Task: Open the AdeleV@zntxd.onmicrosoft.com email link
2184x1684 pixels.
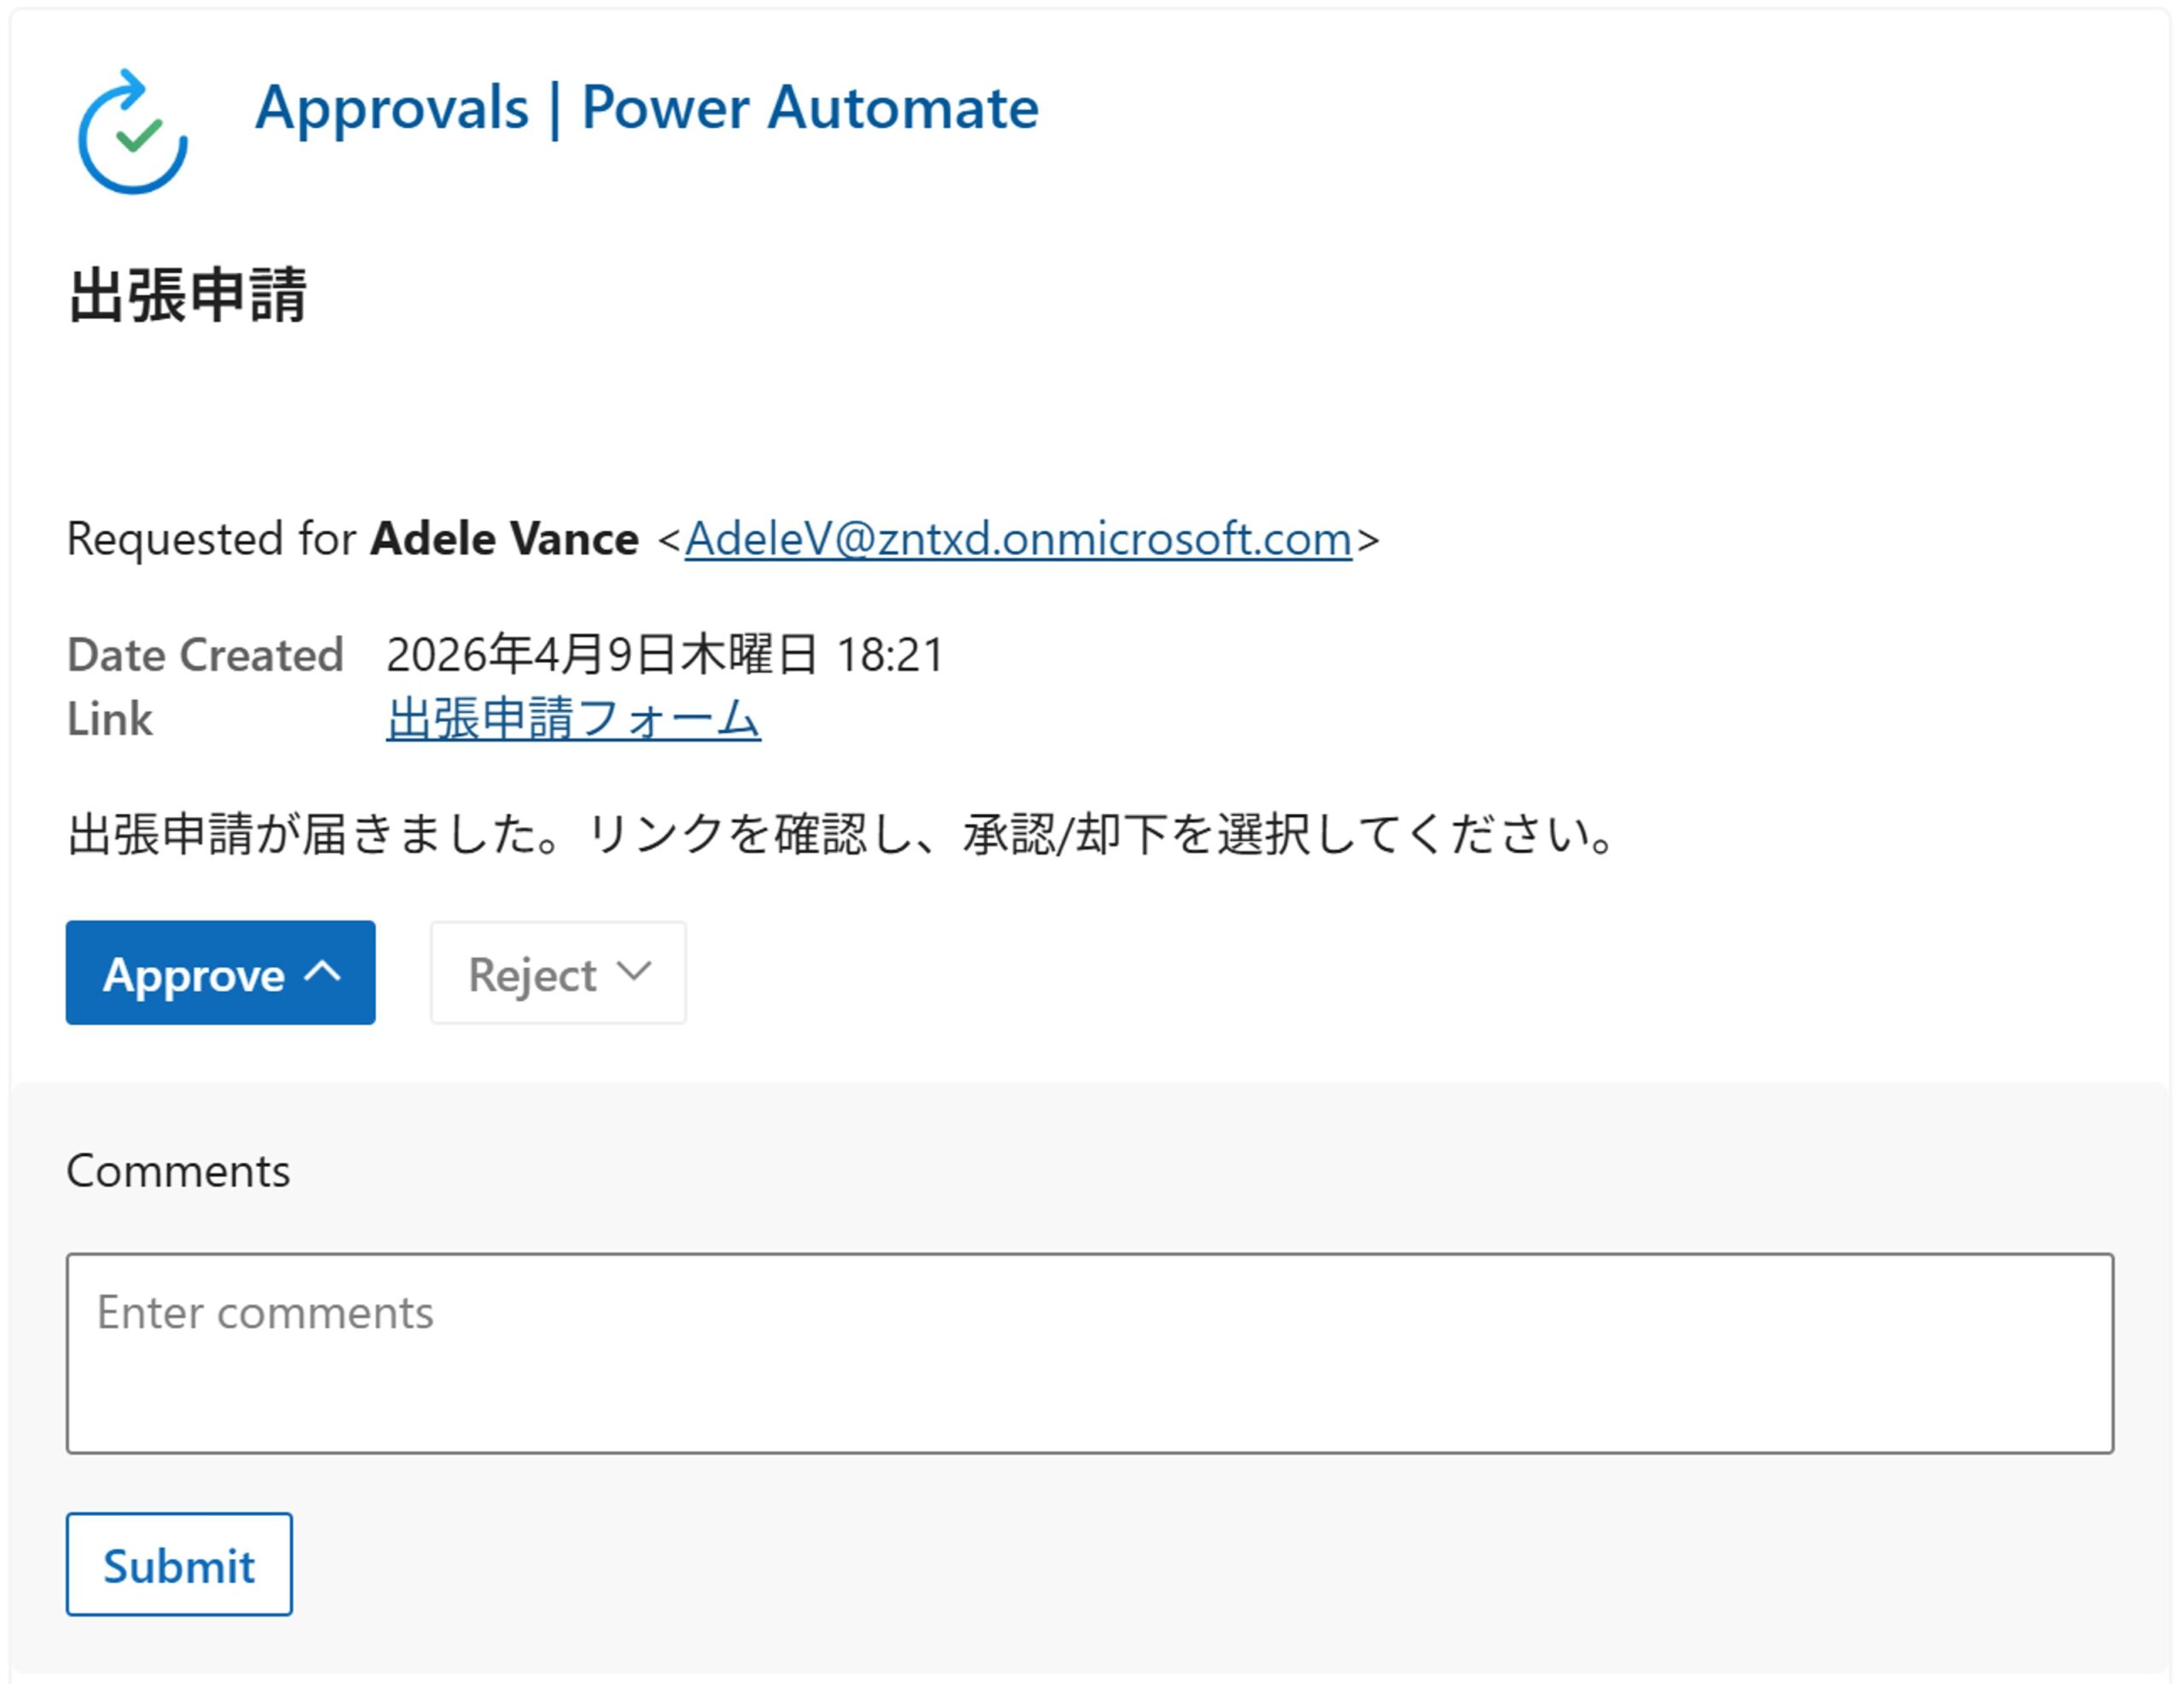Action: (1018, 539)
